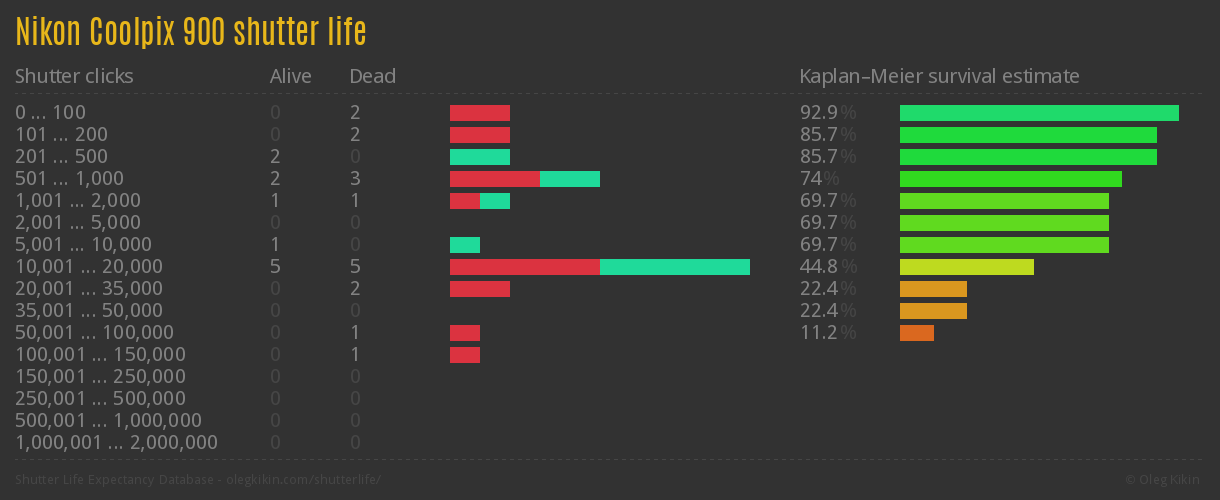Screen dimensions: 1220x500
Task: Click the "Alive" column header
Action: [x=290, y=76]
